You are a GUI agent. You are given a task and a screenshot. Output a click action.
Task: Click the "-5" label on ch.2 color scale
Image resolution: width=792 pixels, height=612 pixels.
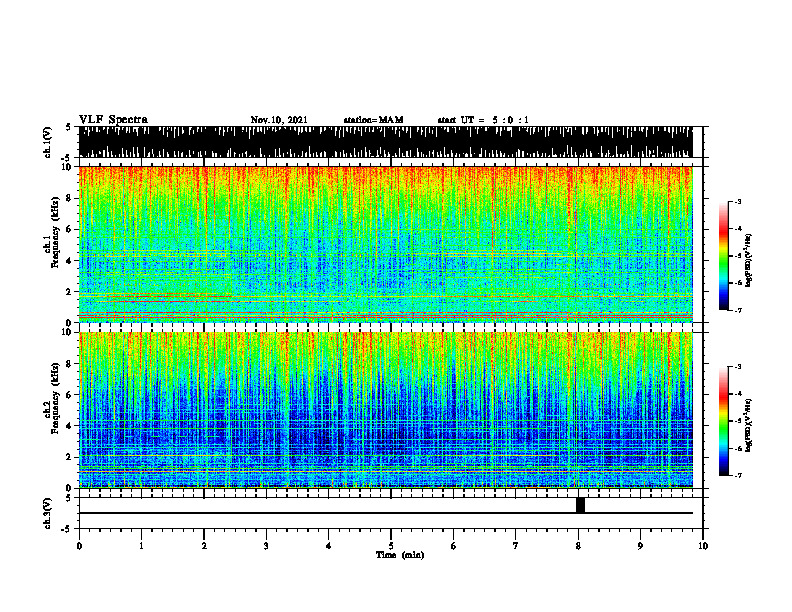(x=738, y=421)
